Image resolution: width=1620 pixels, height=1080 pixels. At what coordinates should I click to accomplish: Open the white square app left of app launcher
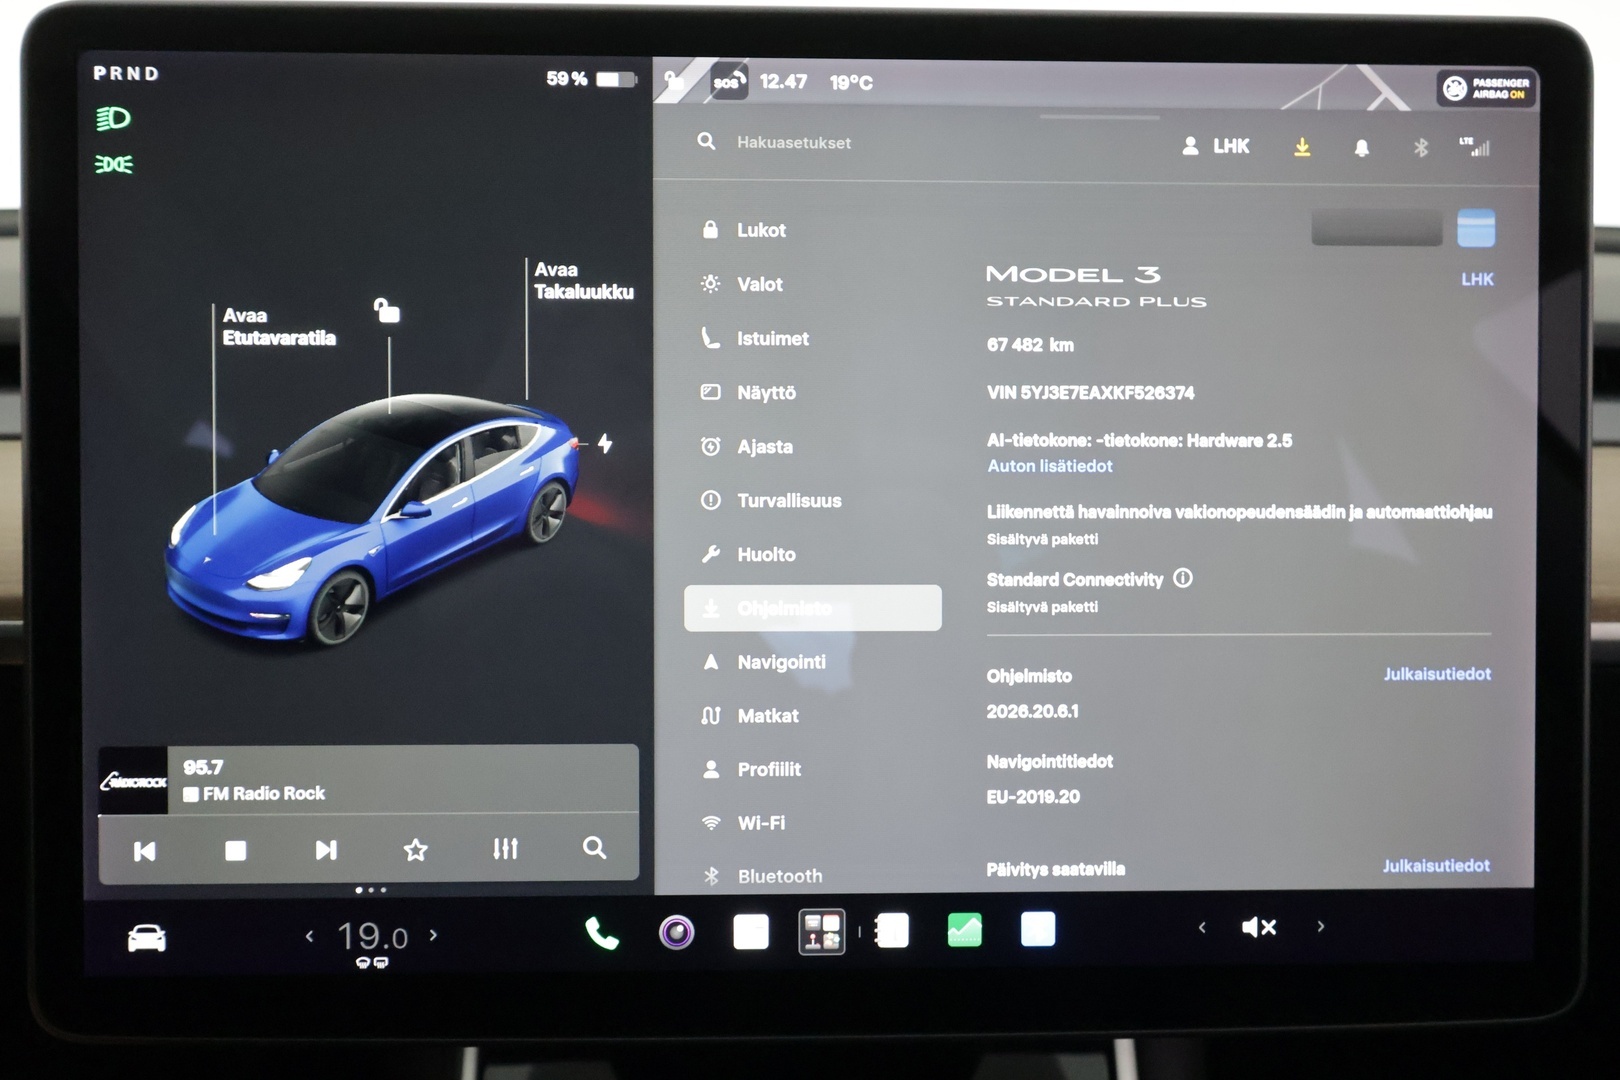tap(750, 932)
